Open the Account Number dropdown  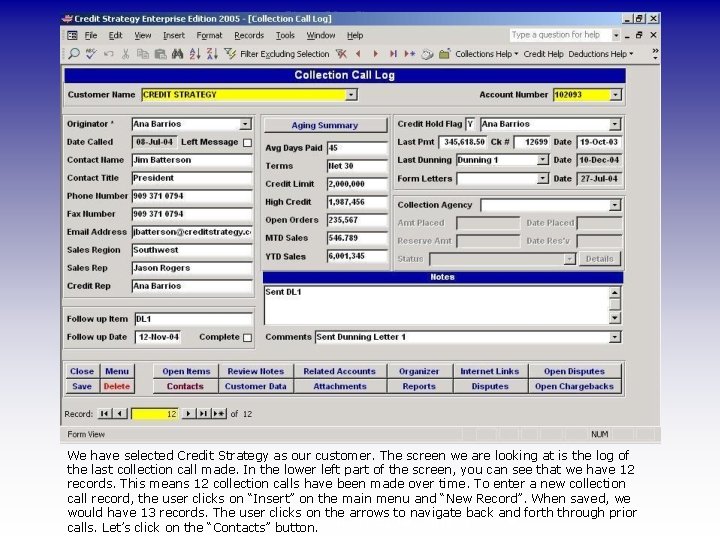point(615,95)
